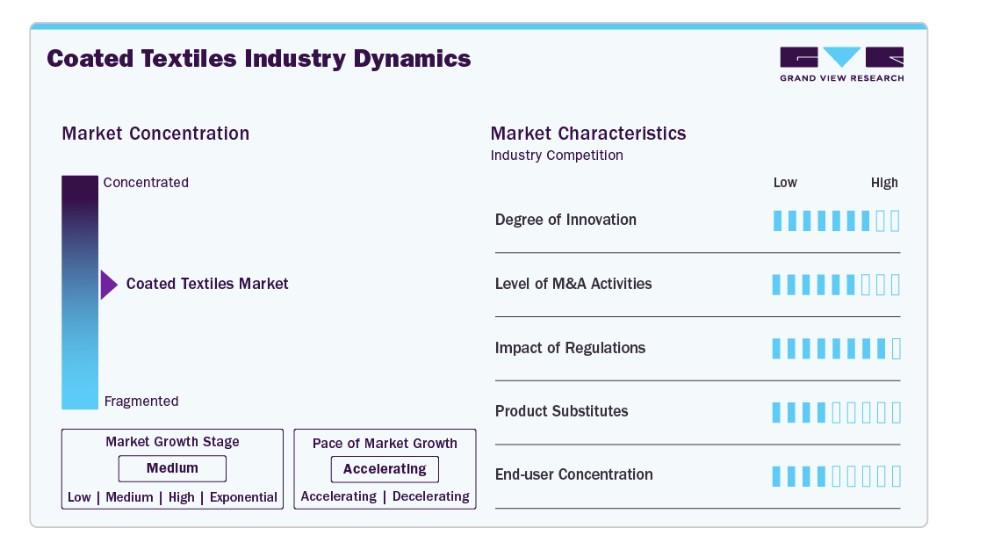This screenshot has height=535, width=981.
Task: Click the Degree of Innovation rating bars
Action: (x=836, y=221)
